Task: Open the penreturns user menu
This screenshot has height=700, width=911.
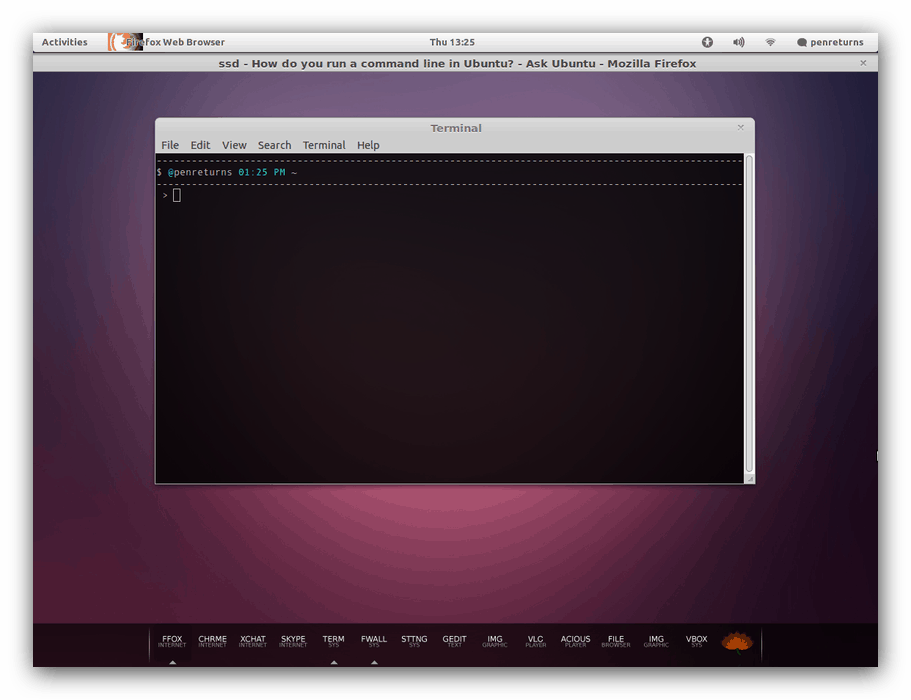Action: [830, 42]
